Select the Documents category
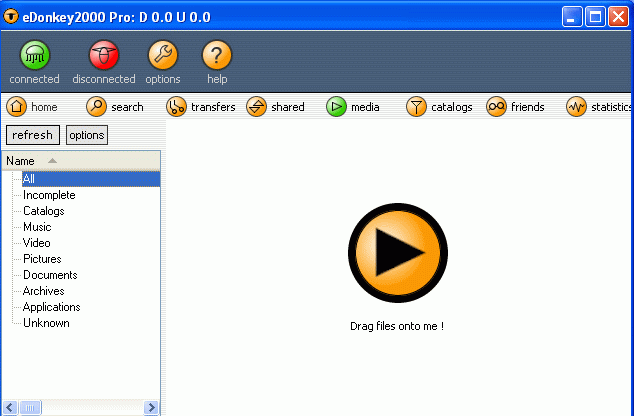 [50, 275]
